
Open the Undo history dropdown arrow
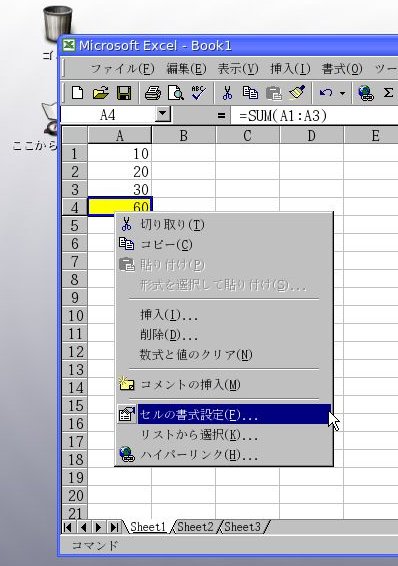pyautogui.click(x=342, y=93)
